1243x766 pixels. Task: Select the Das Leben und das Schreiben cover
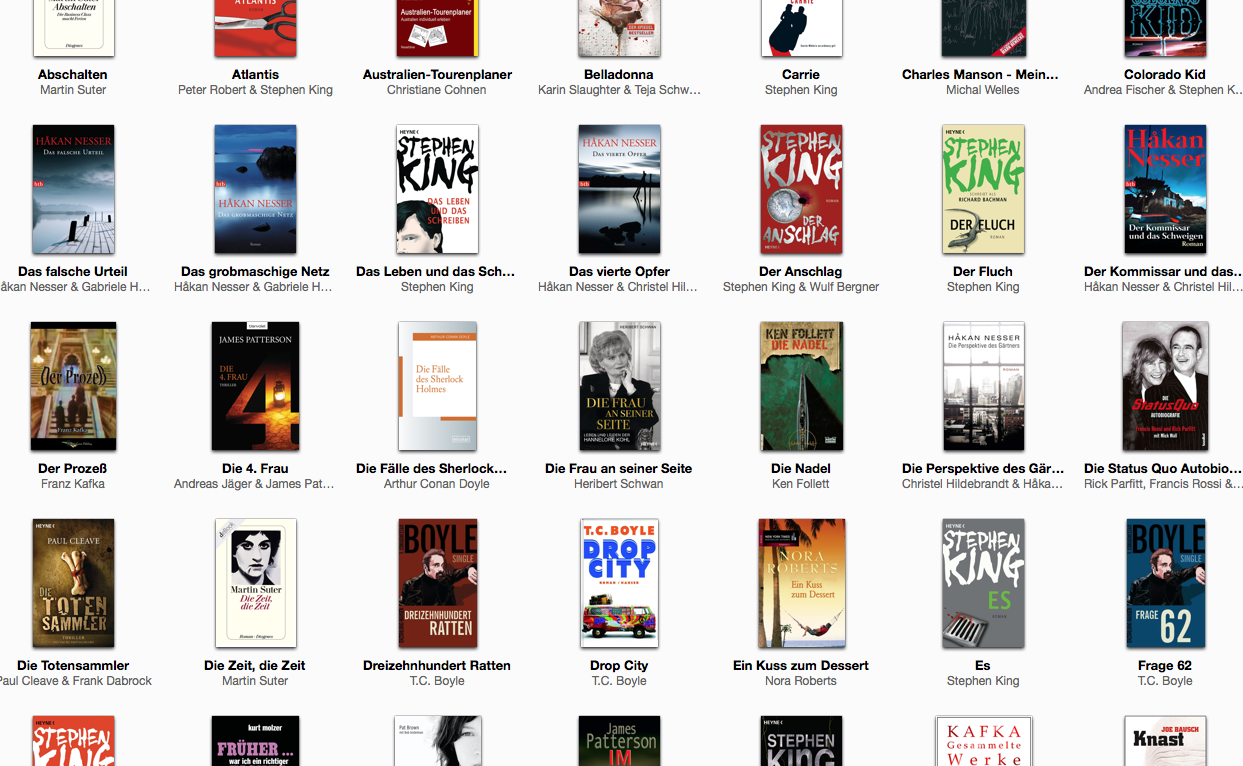click(x=437, y=189)
